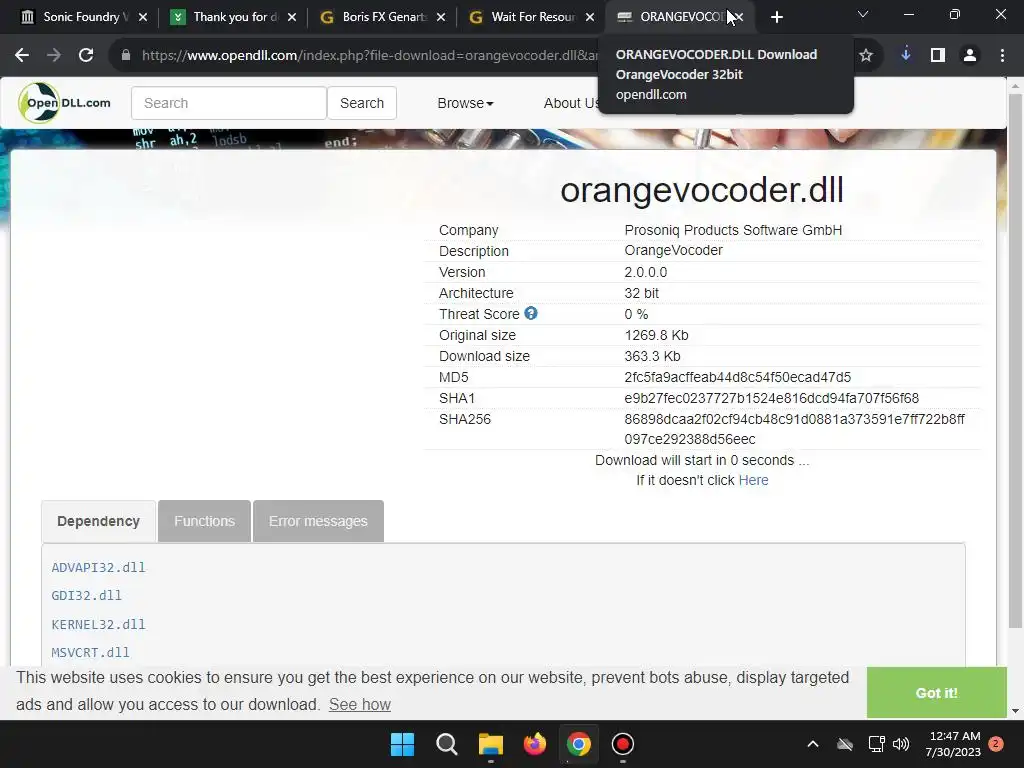
Task: Open the Chrome profile avatar icon
Action: pyautogui.click(x=970, y=56)
